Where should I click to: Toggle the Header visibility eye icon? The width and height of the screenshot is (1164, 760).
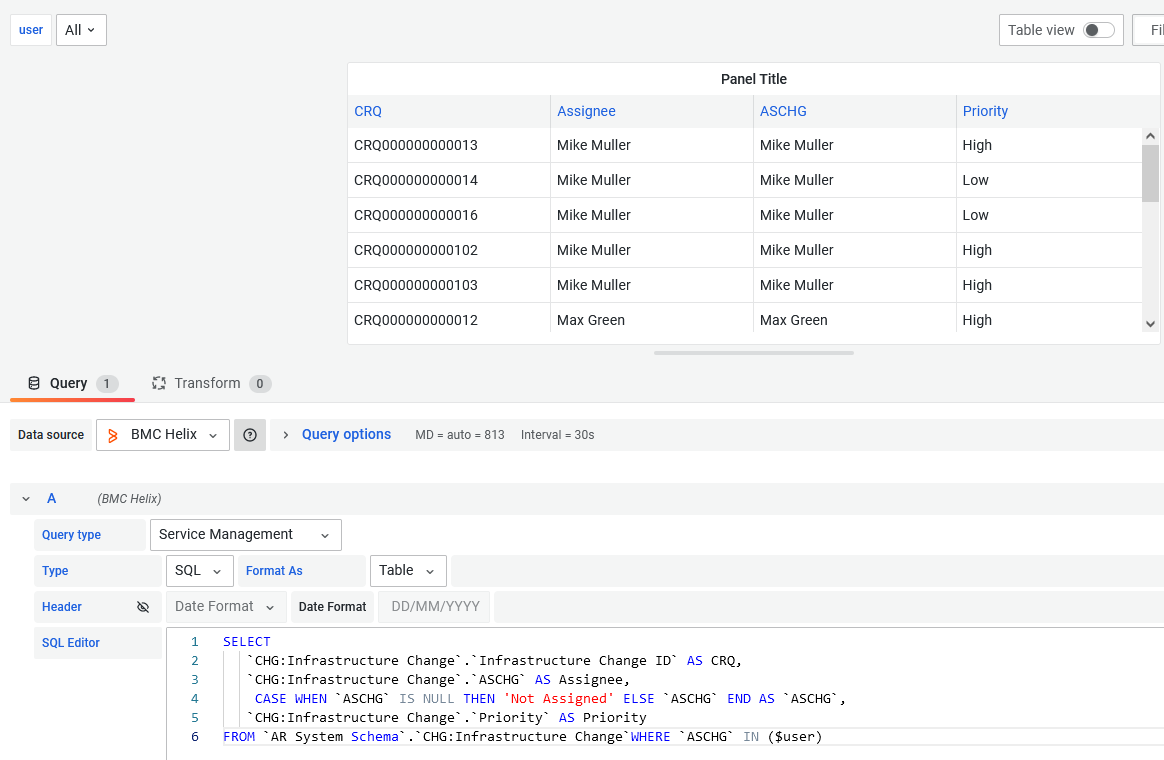pyautogui.click(x=143, y=607)
